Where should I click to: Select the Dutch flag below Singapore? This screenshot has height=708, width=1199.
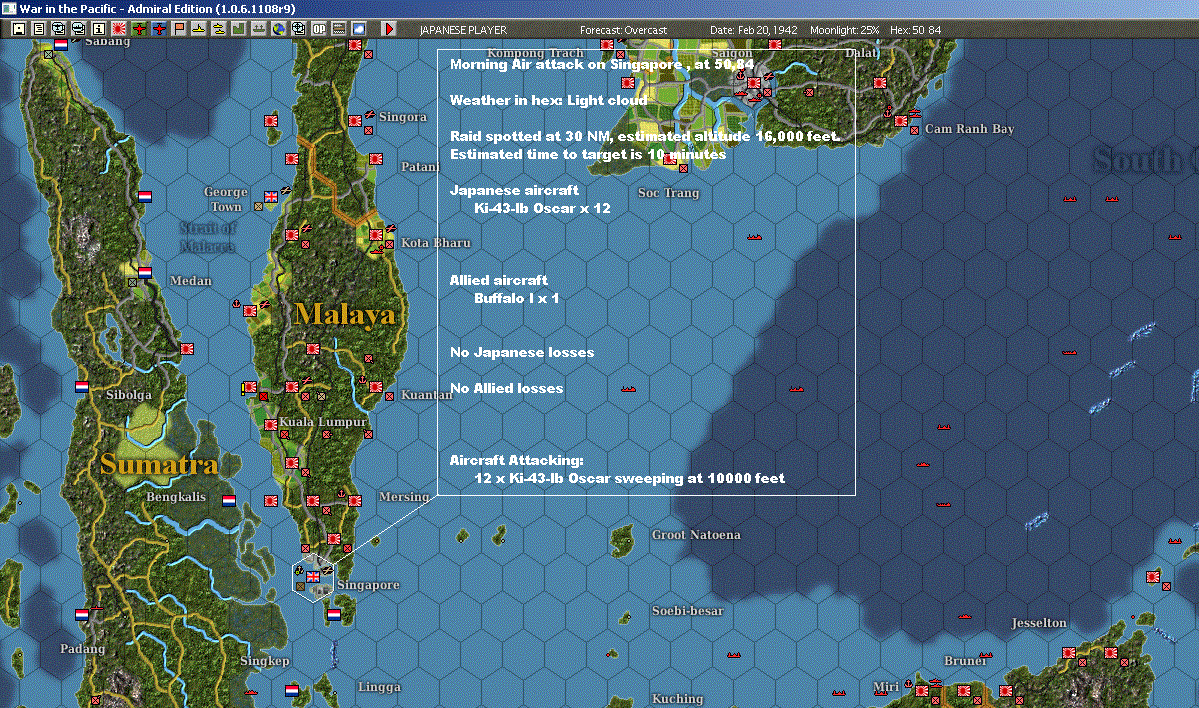click(334, 615)
